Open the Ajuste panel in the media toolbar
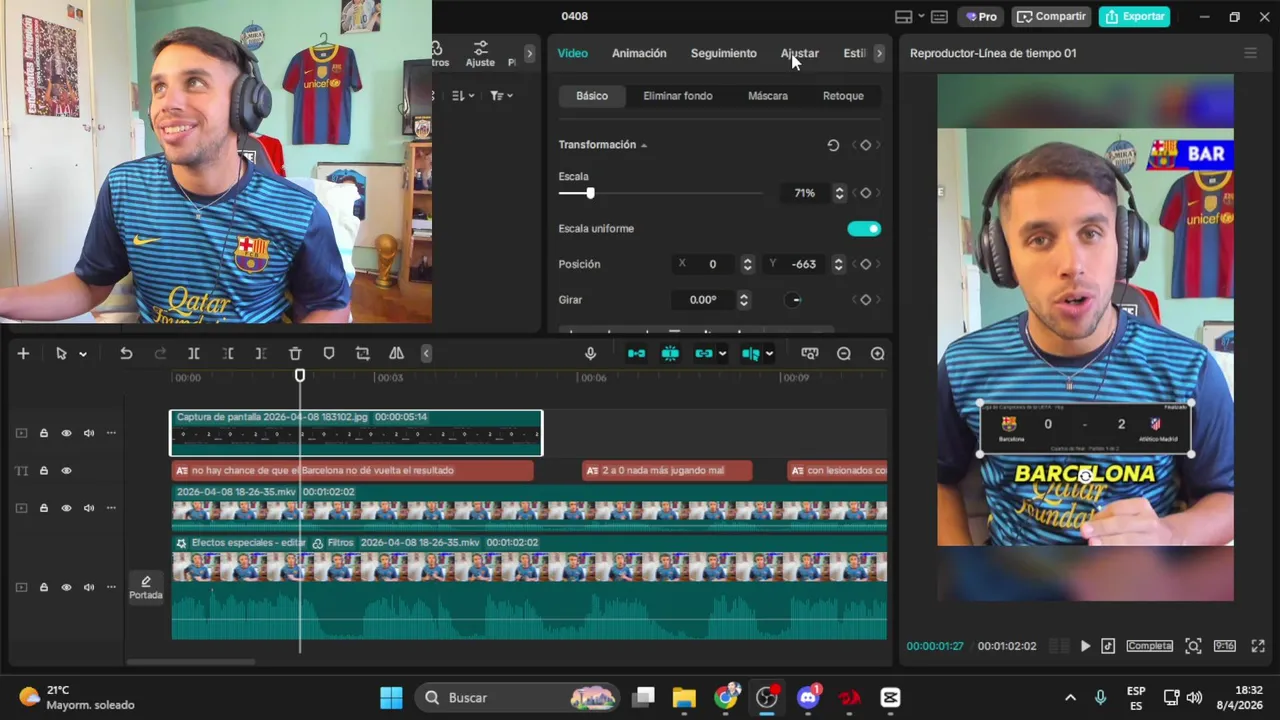 [480, 54]
